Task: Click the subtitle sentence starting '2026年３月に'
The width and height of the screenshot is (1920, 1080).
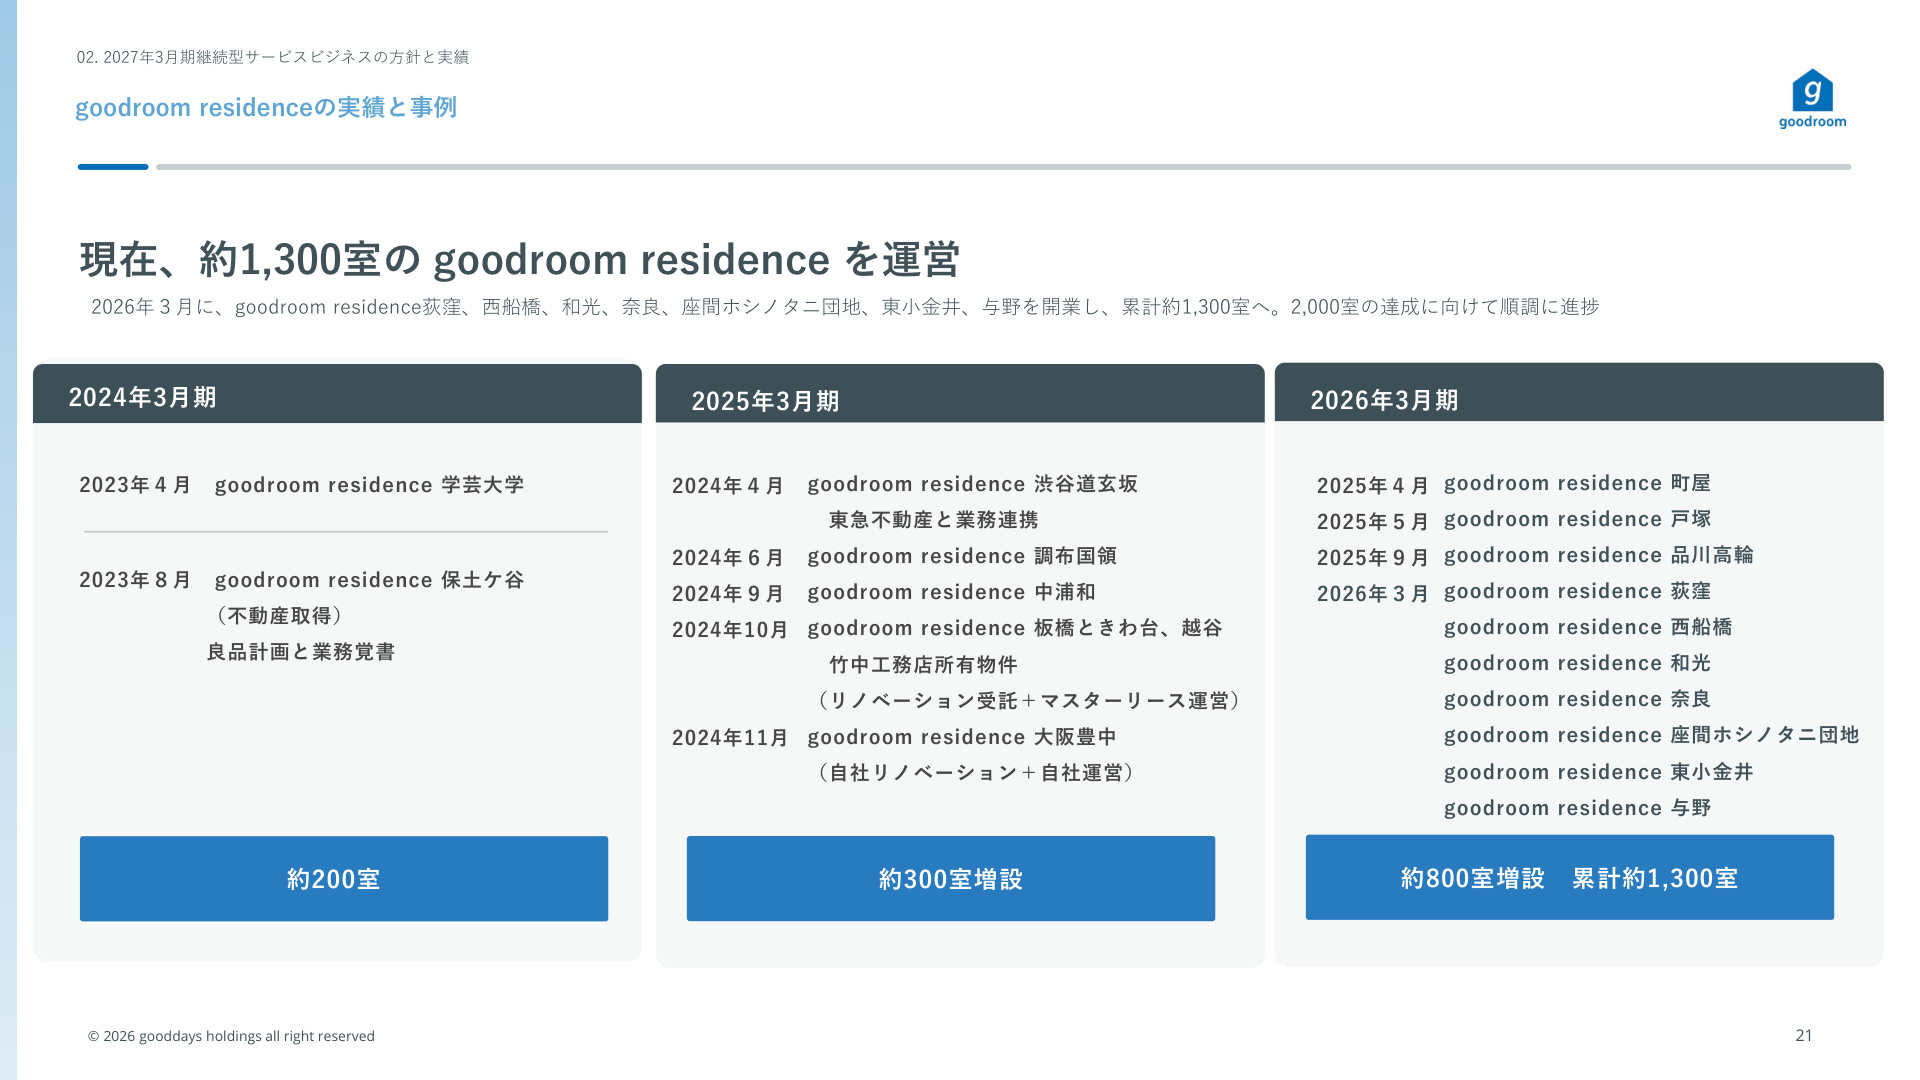Action: click(x=845, y=307)
